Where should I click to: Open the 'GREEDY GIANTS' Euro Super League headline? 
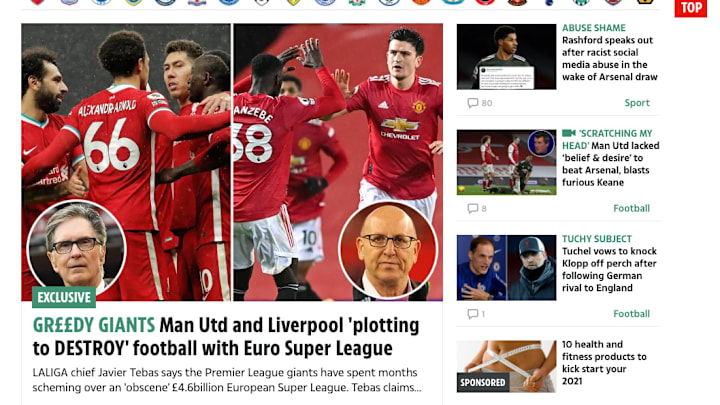point(226,337)
